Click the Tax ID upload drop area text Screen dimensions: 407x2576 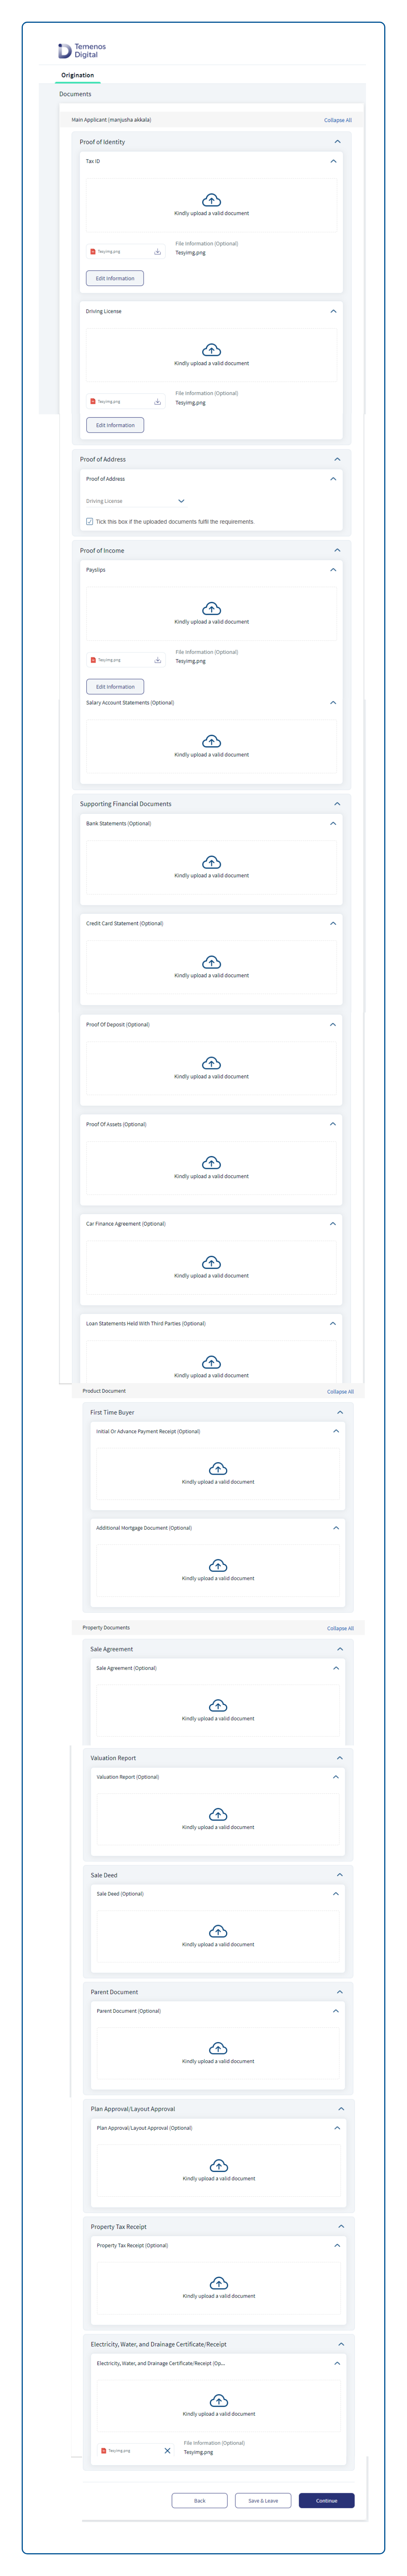212,213
